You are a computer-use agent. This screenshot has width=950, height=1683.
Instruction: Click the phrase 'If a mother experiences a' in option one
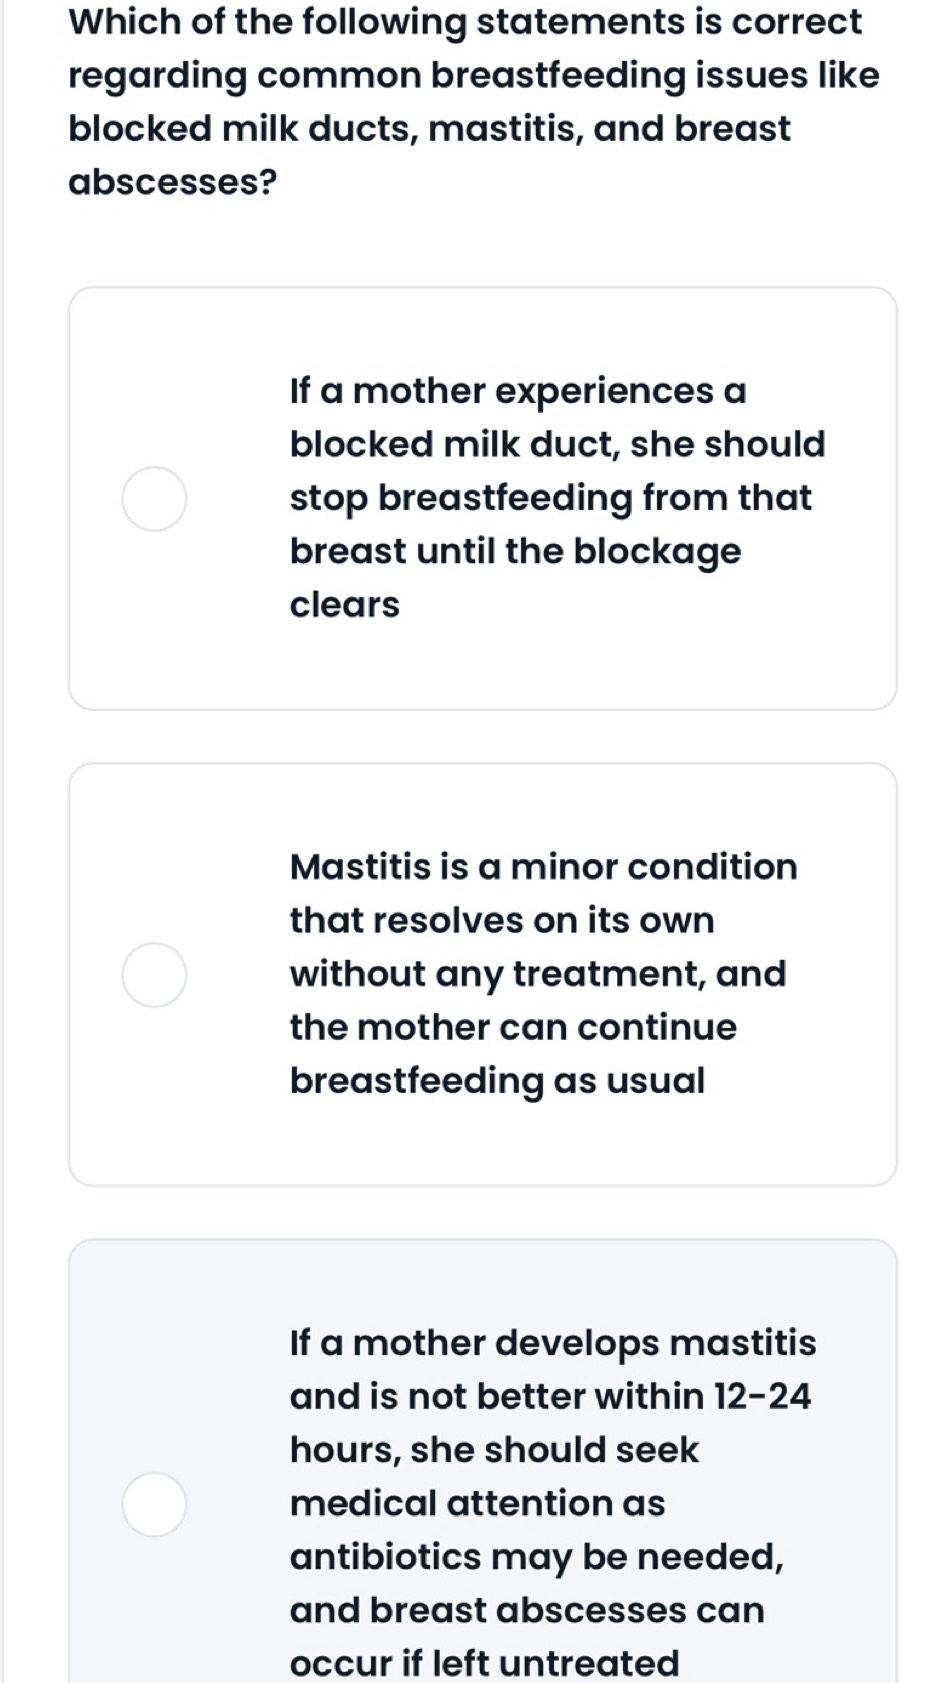click(518, 391)
